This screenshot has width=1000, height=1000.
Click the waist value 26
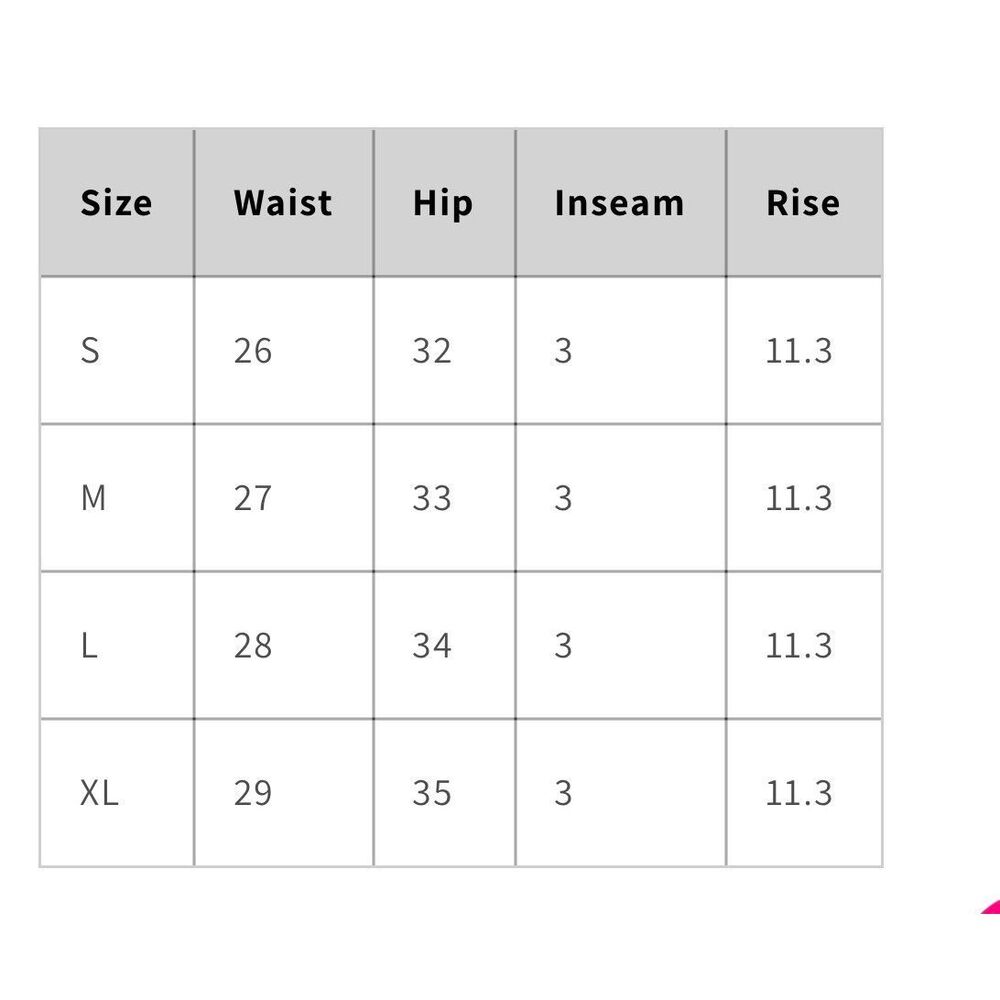click(253, 351)
